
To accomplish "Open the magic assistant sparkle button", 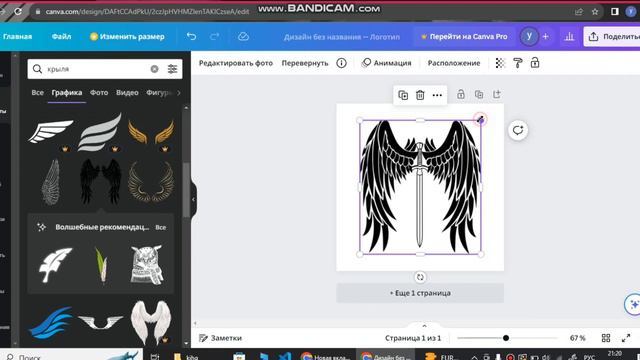I will pos(633,304).
